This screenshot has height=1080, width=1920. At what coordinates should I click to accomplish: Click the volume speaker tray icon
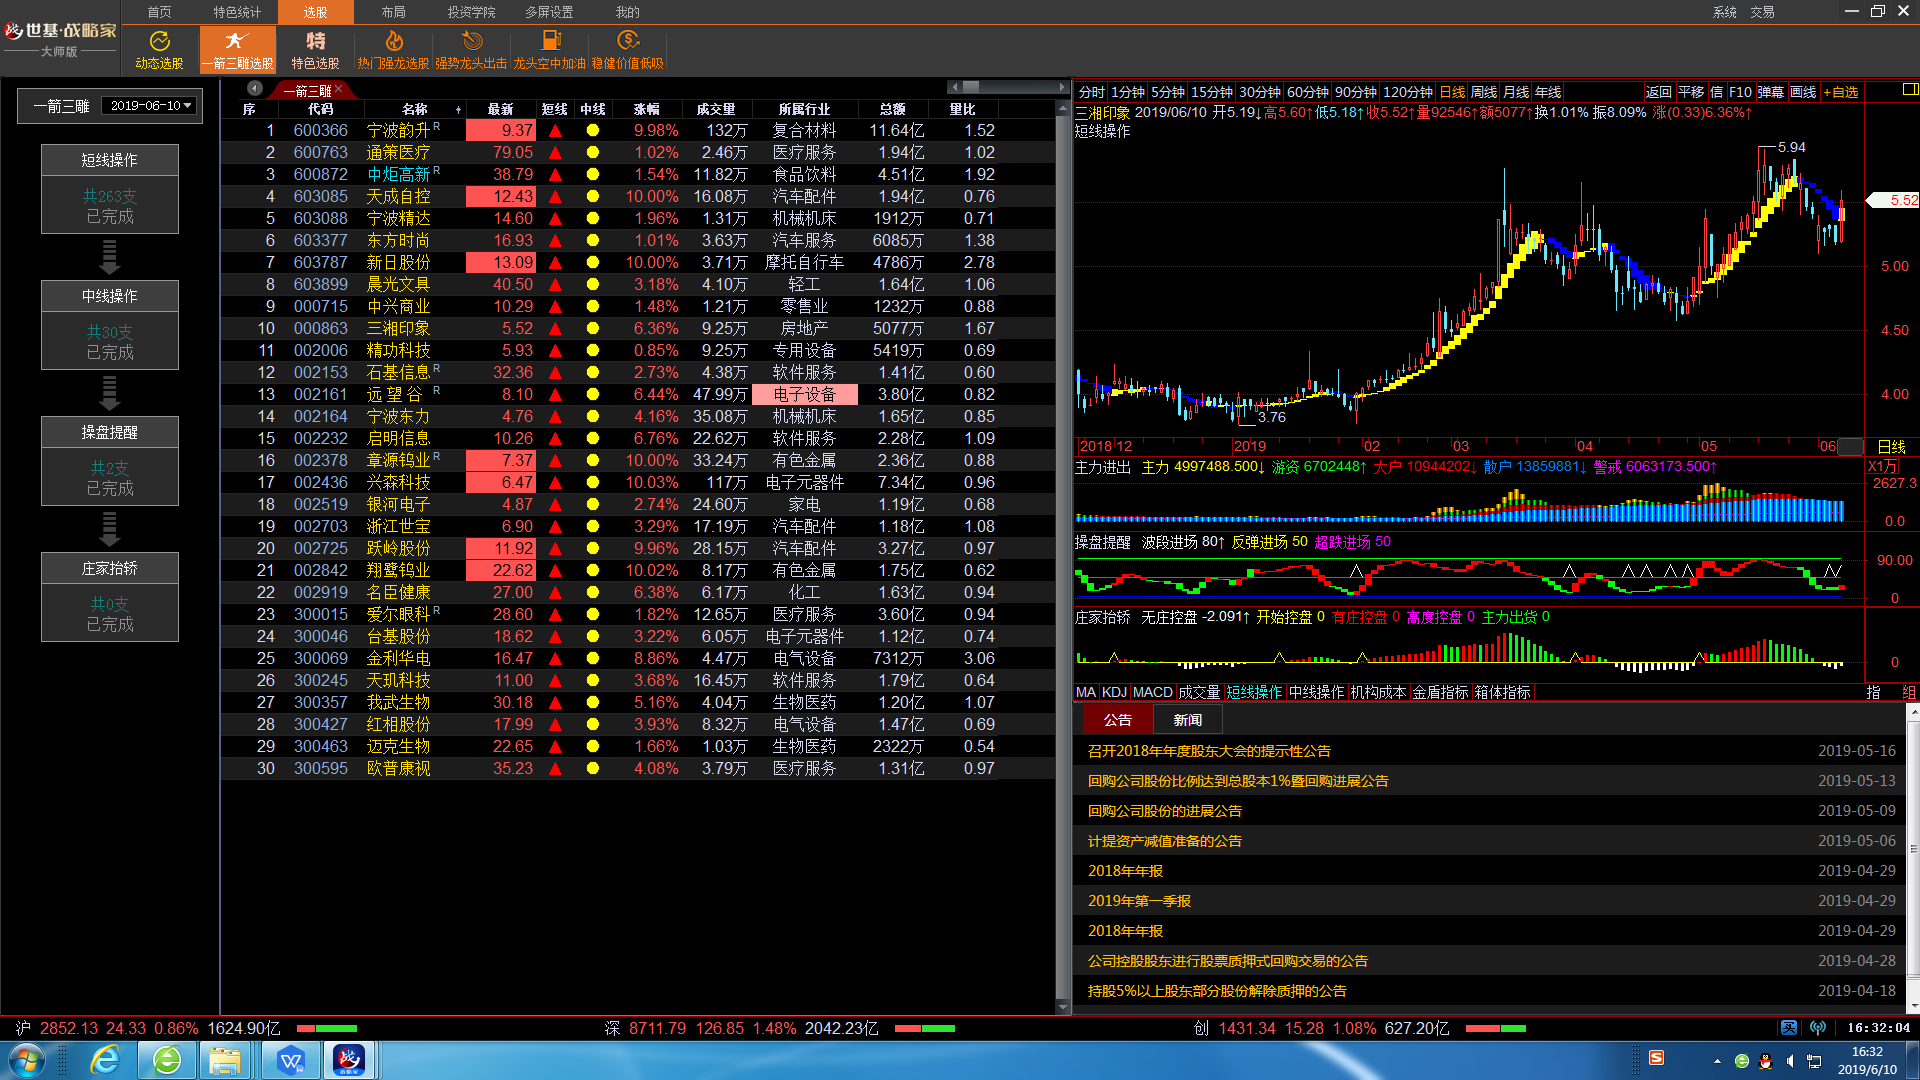point(1790,1061)
